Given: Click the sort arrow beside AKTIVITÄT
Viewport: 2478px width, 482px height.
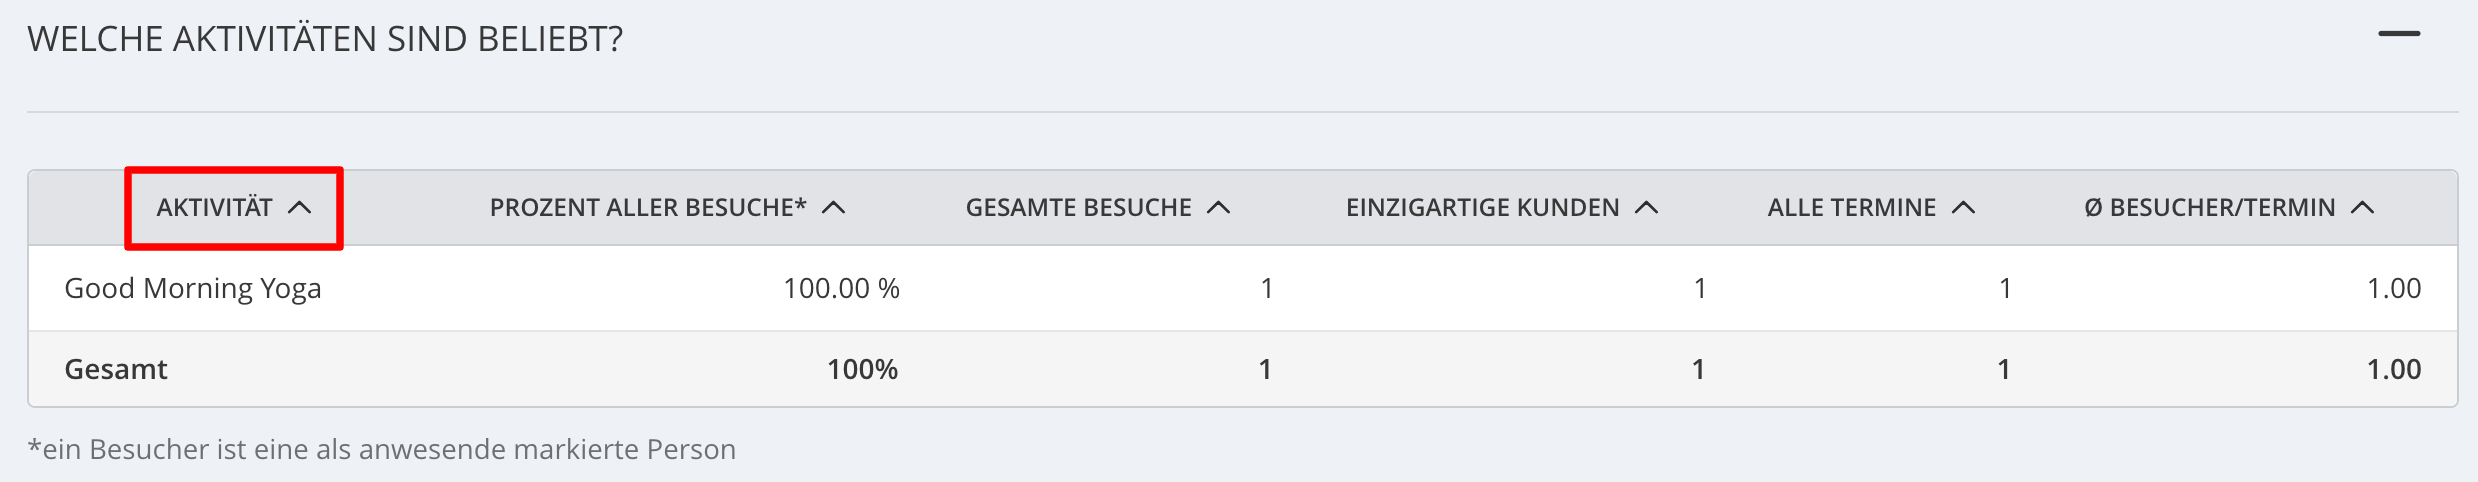Looking at the screenshot, I should pos(300,208).
